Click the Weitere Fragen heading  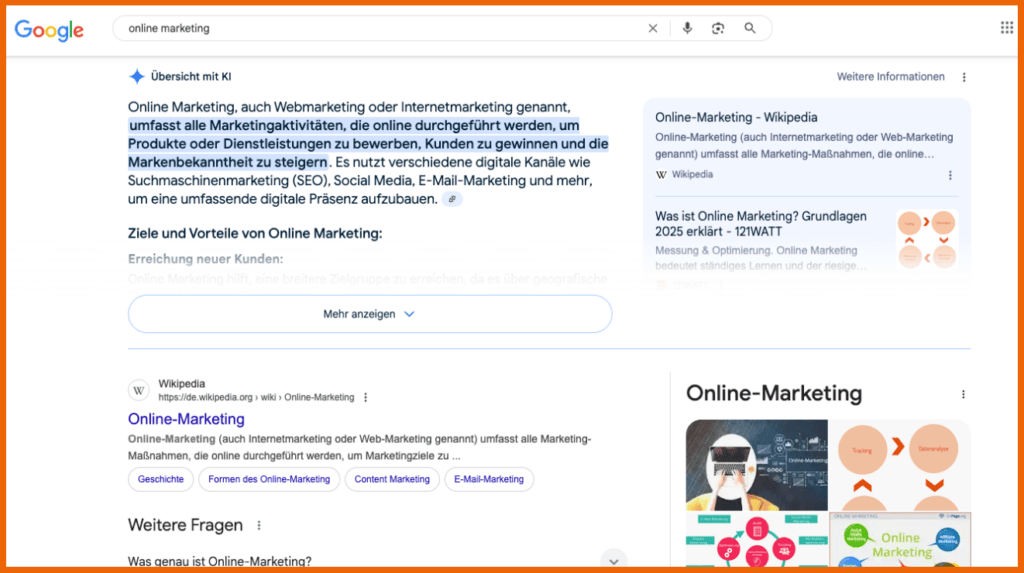point(185,525)
